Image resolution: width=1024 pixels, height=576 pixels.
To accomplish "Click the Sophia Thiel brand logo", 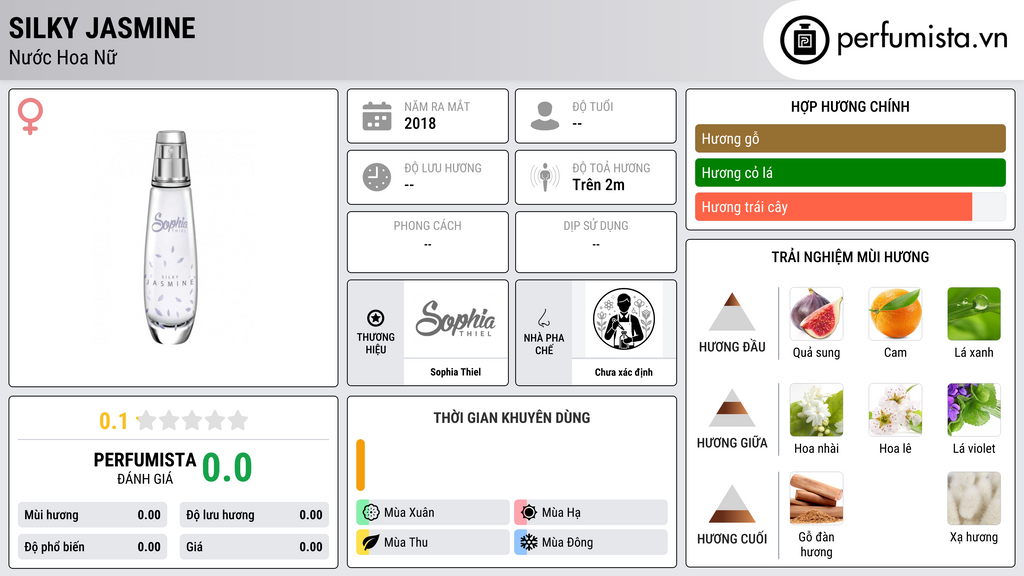I will tap(456, 319).
